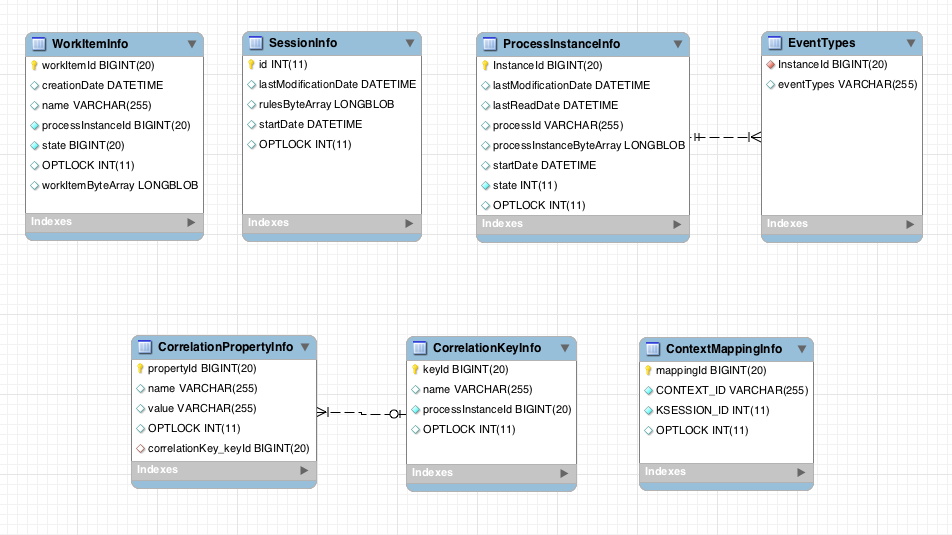Expand the Indexes section of SessionInfo

click(408, 224)
